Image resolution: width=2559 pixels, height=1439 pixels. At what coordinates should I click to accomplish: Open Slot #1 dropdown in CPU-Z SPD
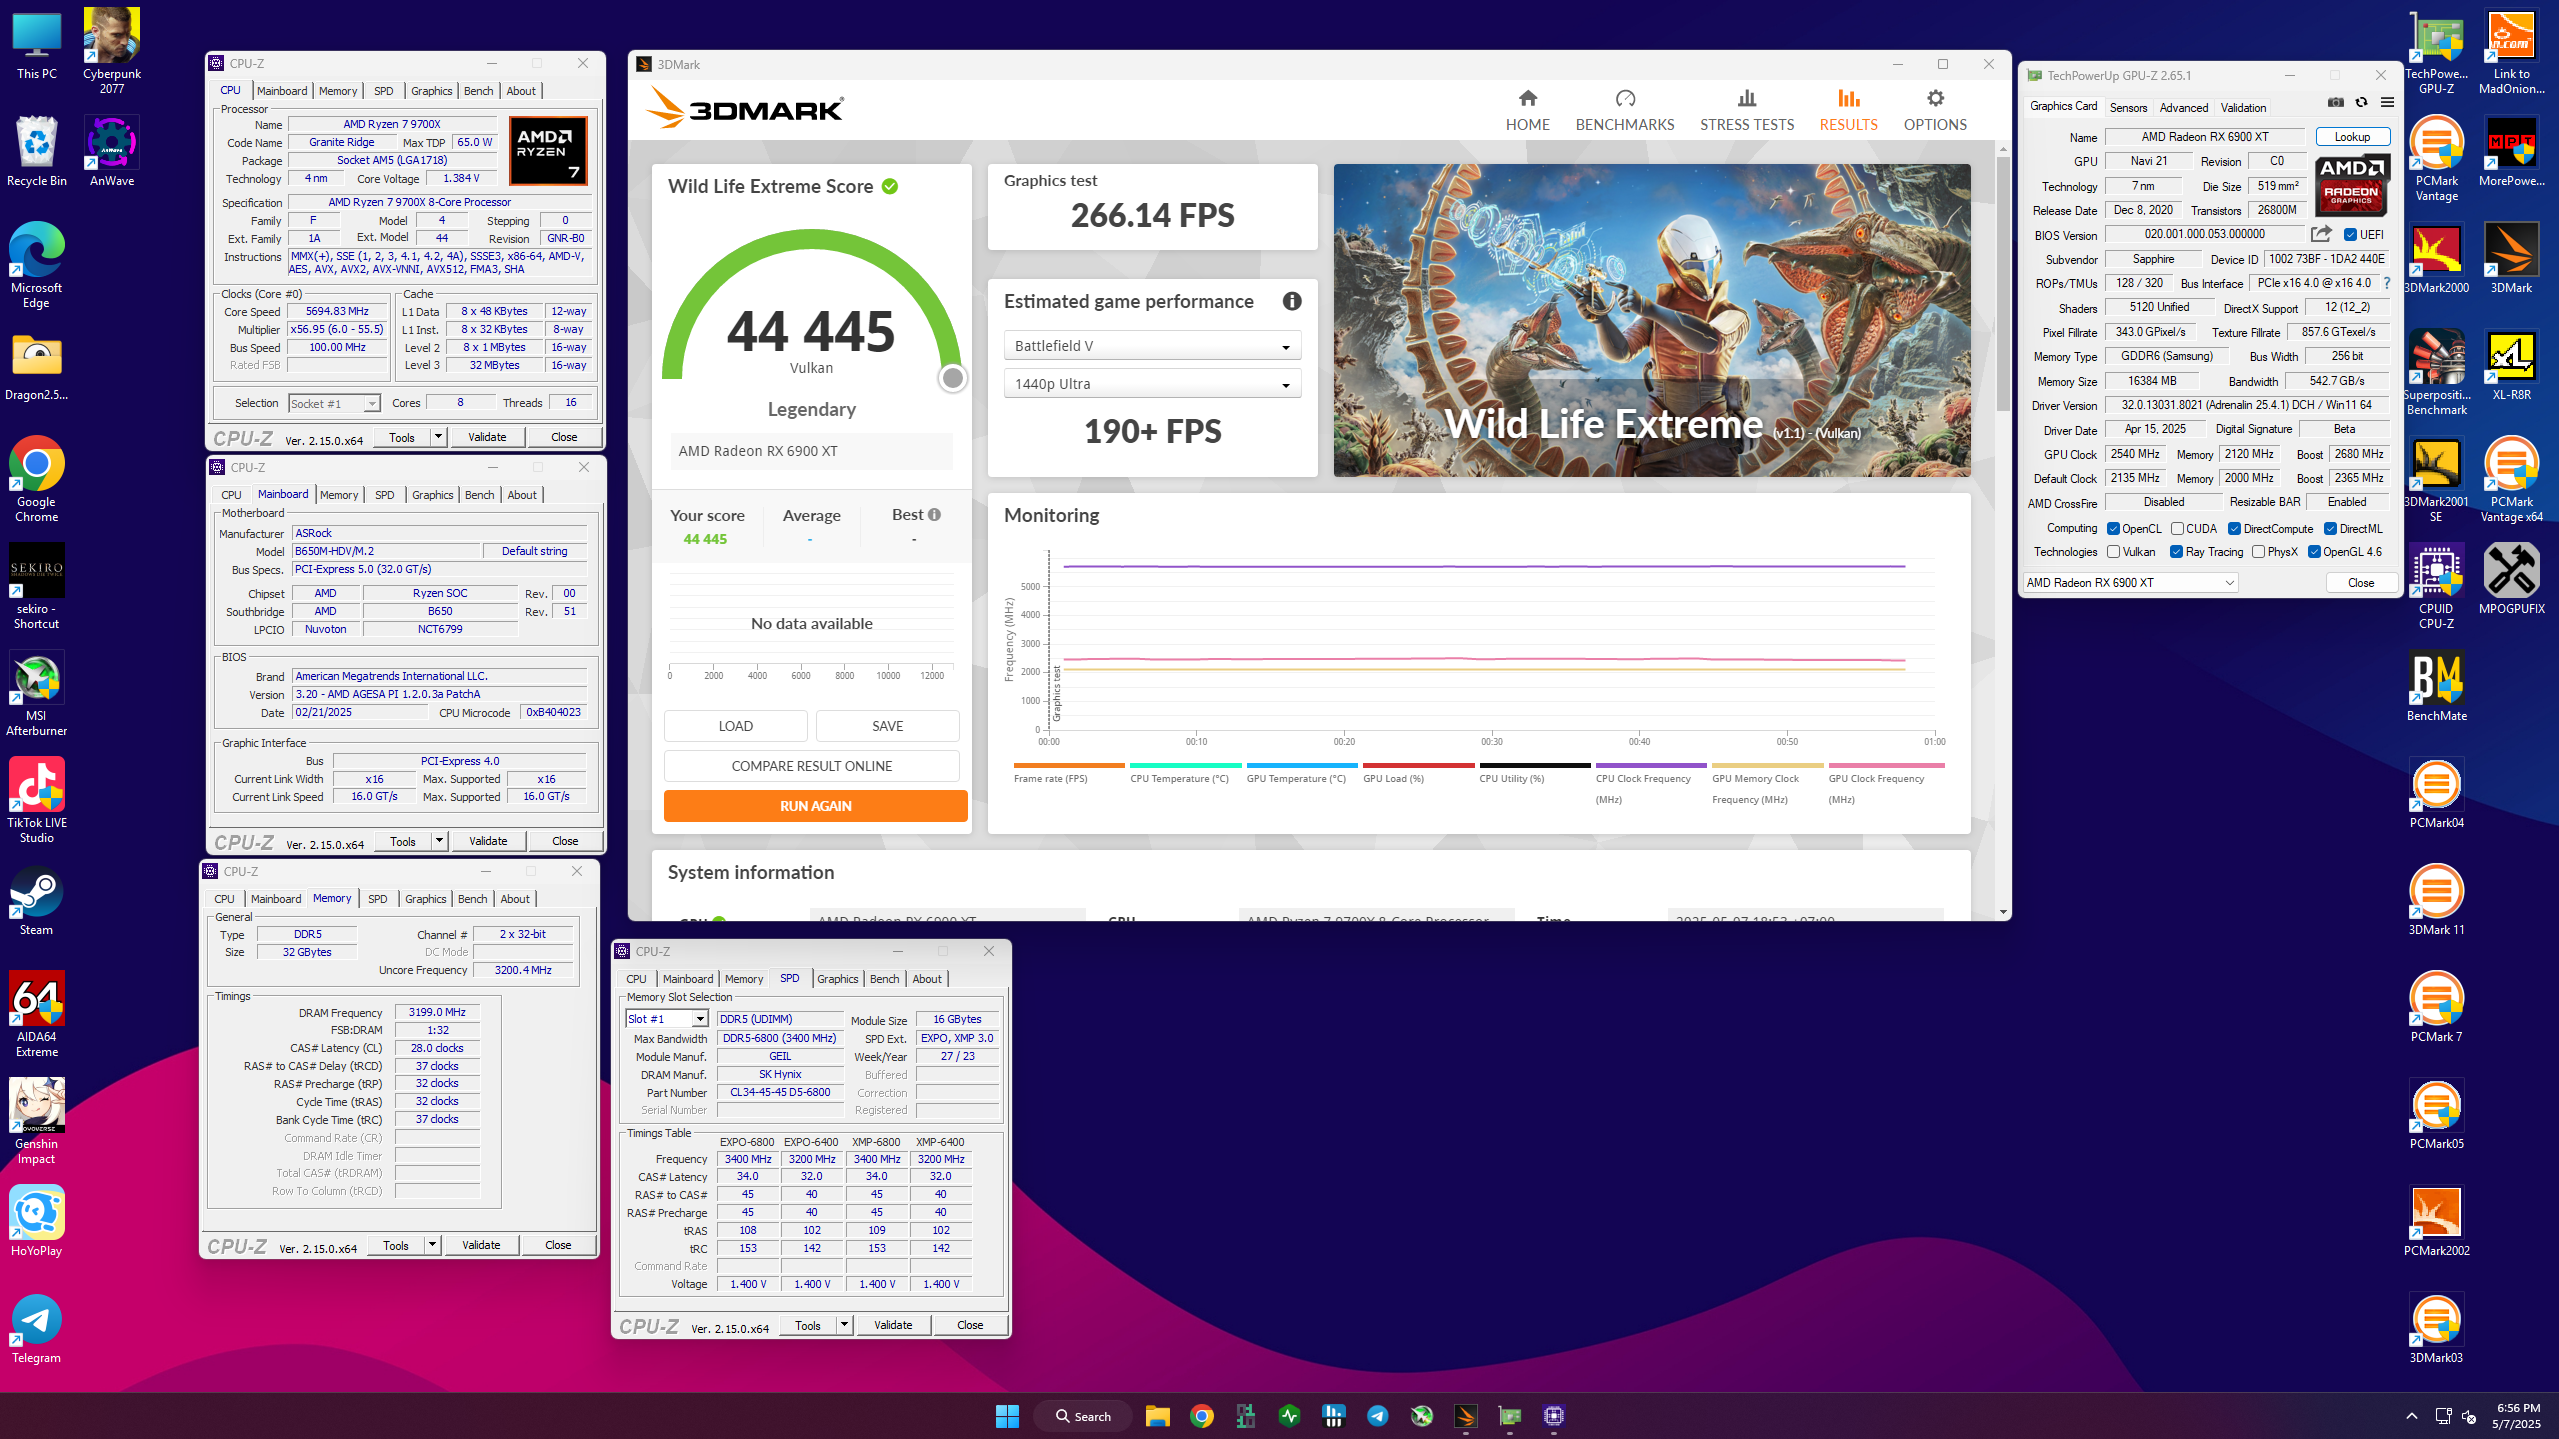[x=666, y=1019]
